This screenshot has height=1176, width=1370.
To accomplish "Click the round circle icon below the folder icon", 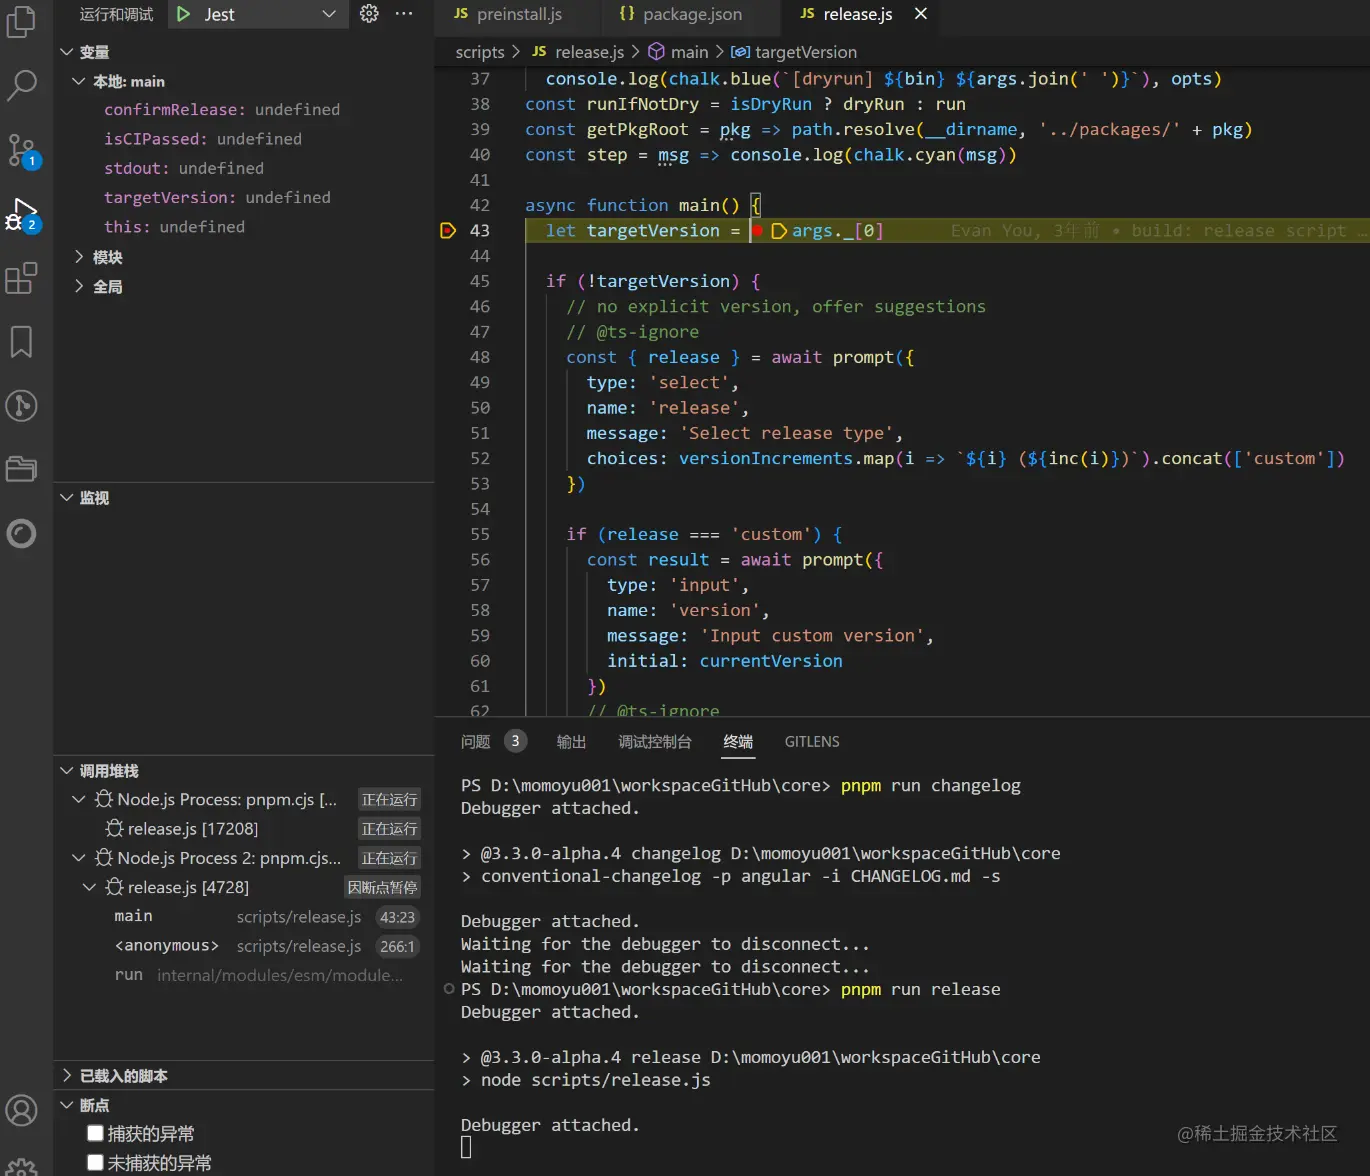I will [x=21, y=533].
